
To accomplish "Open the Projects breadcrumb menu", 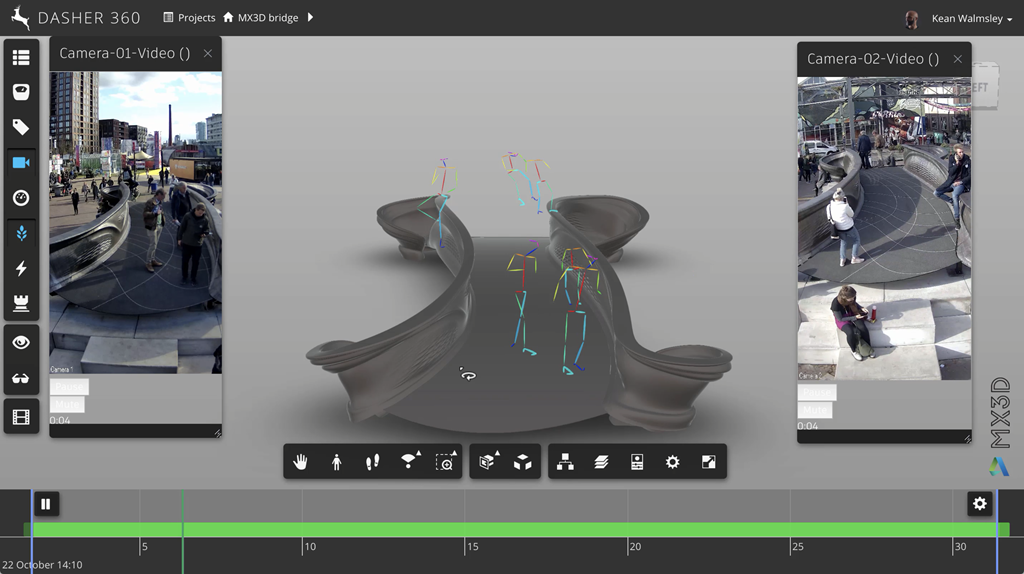I will (189, 18).
